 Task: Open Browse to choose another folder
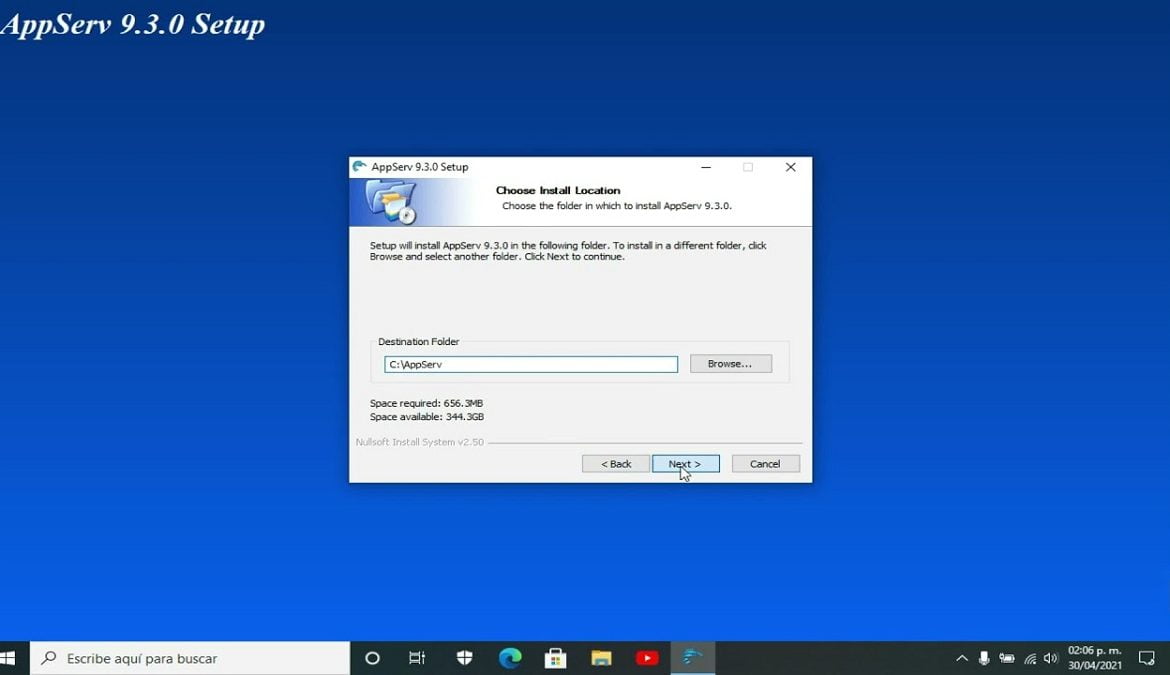tap(730, 364)
